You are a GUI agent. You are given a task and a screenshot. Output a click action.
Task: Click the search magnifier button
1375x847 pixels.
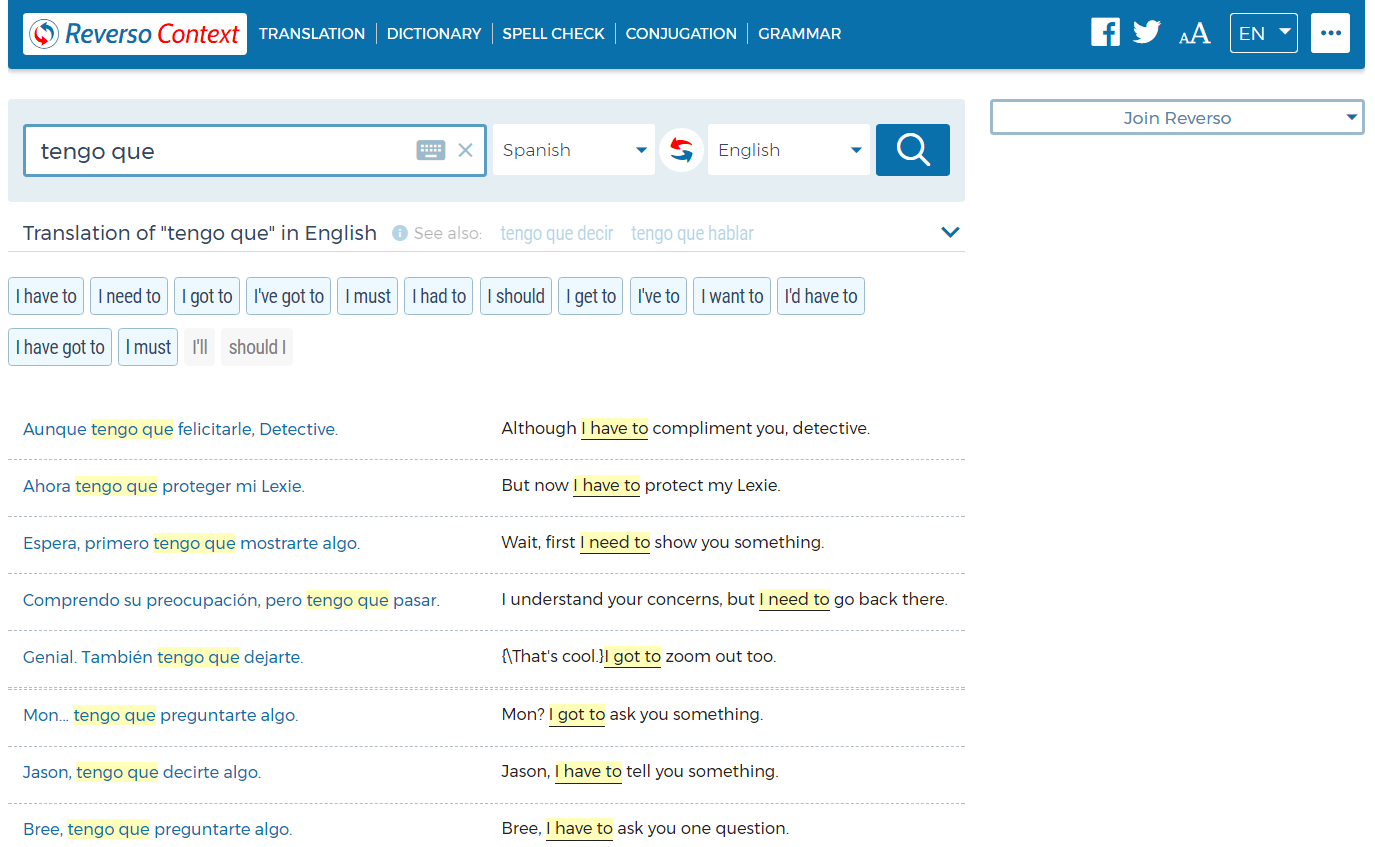point(911,149)
